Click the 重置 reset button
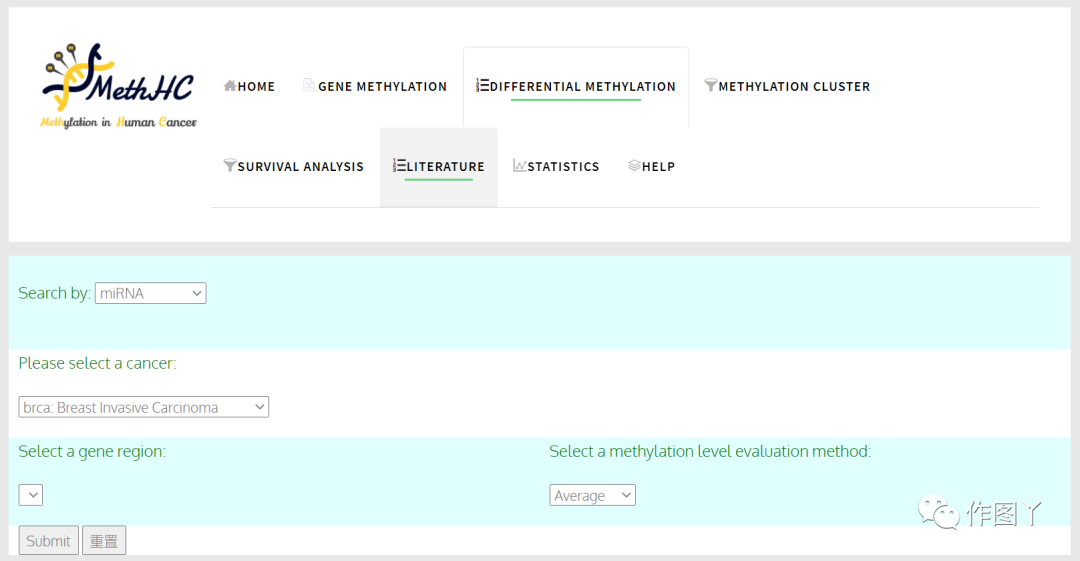The width and height of the screenshot is (1080, 561). 104,540
